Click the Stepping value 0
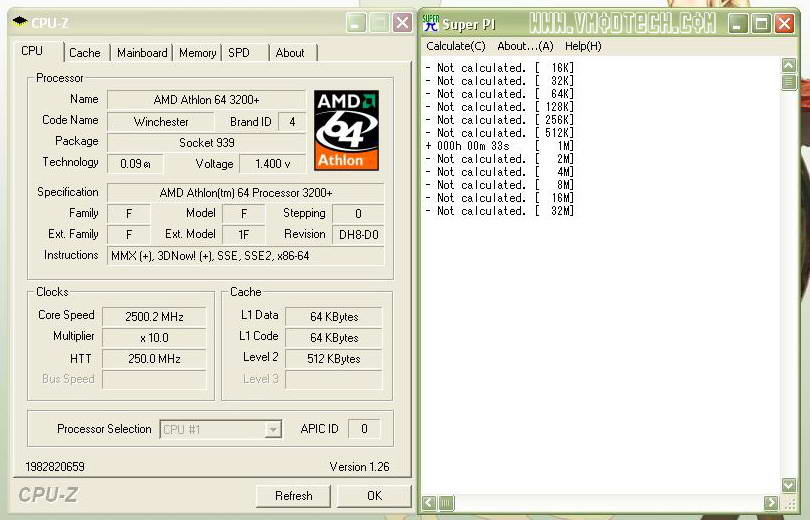 click(x=359, y=213)
